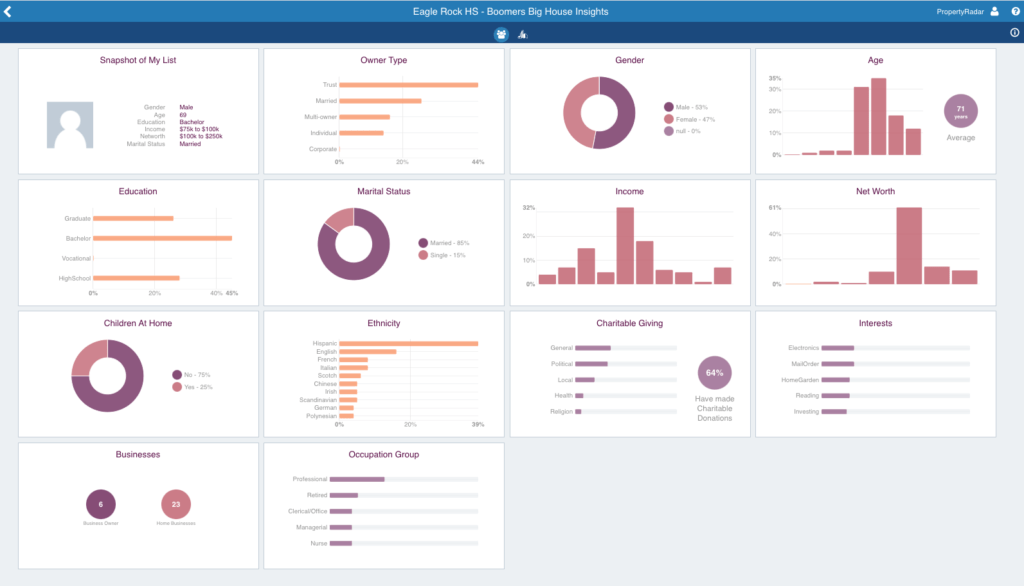Select the Snapshot of My List heading
1024x586 pixels.
coord(138,60)
